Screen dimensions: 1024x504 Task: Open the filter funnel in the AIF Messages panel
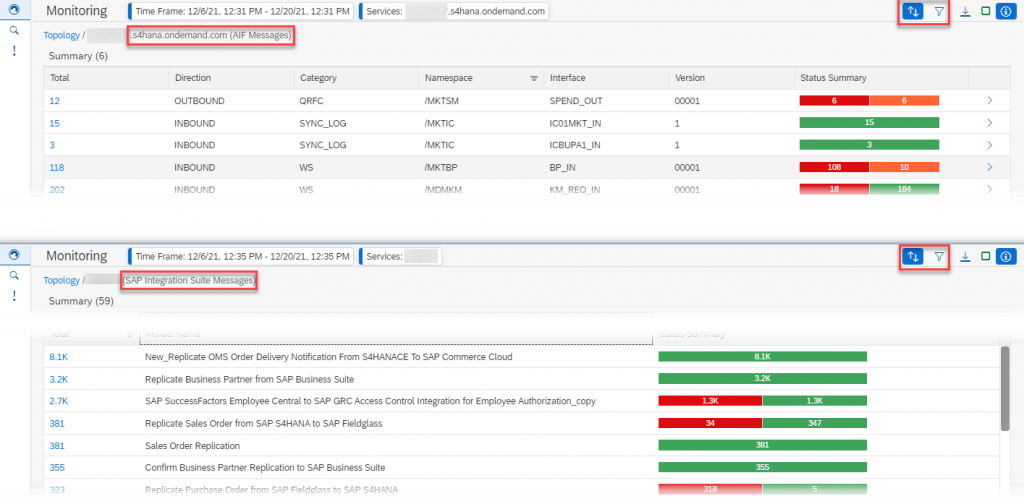pyautogui.click(x=938, y=11)
